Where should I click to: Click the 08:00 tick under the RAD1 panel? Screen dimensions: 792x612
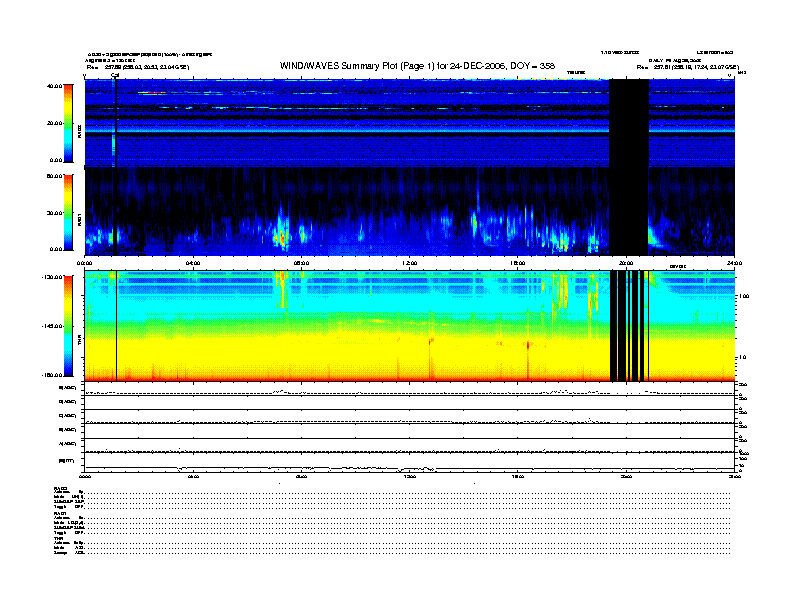pos(301,263)
